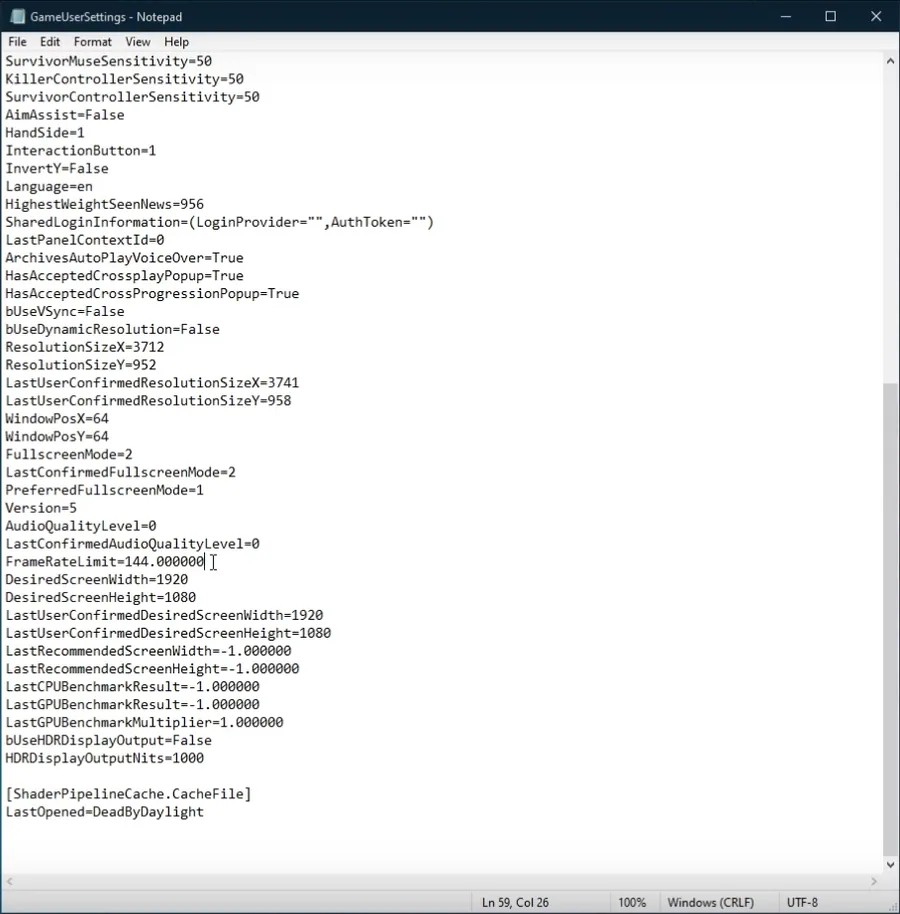Click the LastGPUBenchmarkResult=-1.000000 line
The height and width of the screenshot is (914, 900).
(132, 705)
